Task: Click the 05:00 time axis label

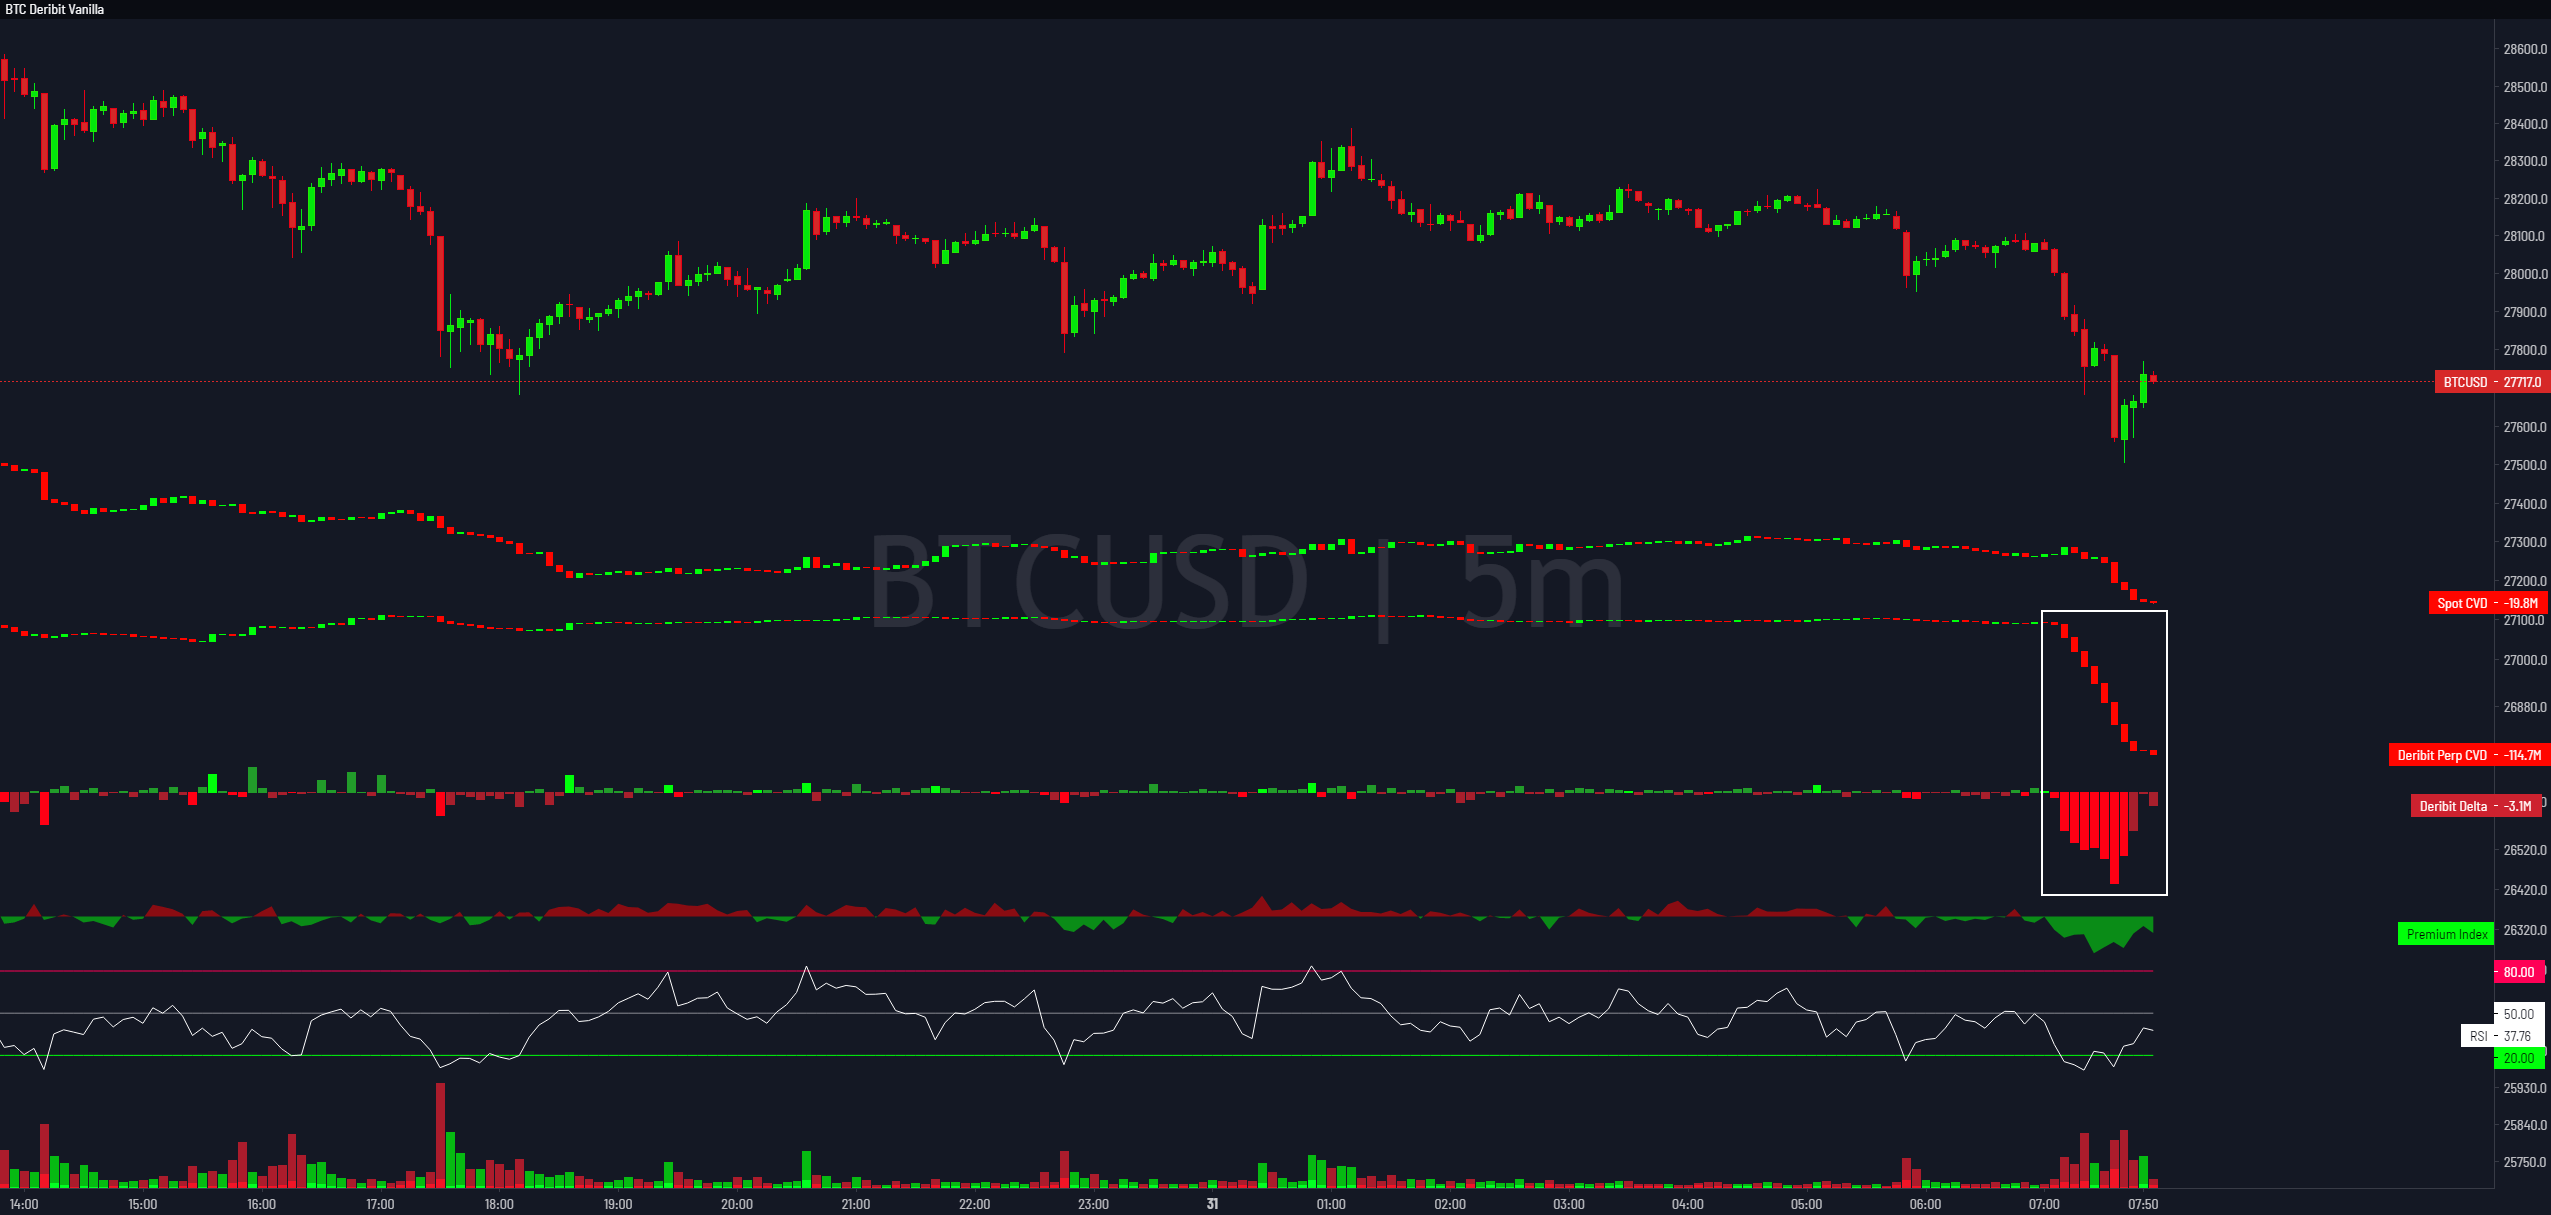Action: (x=1807, y=1204)
